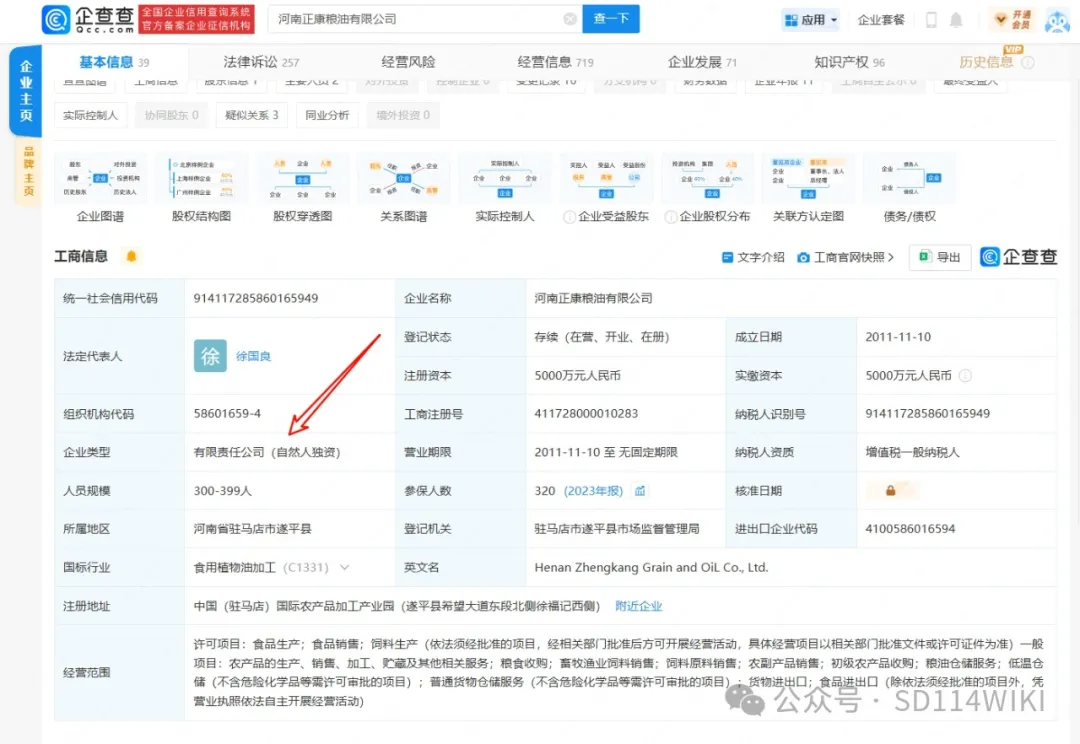1080x744 pixels.
Task: Switch to the 经营风险 tab
Action: pos(408,62)
